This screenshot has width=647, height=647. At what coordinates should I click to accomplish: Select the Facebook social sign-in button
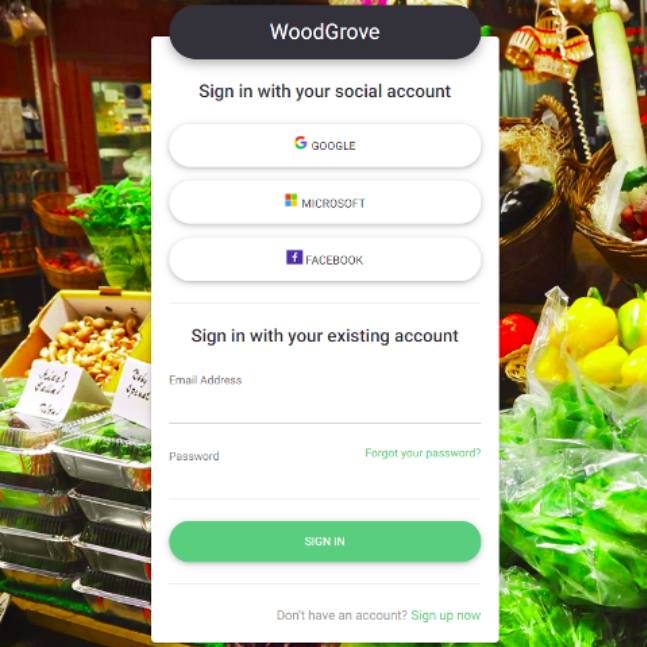325,260
